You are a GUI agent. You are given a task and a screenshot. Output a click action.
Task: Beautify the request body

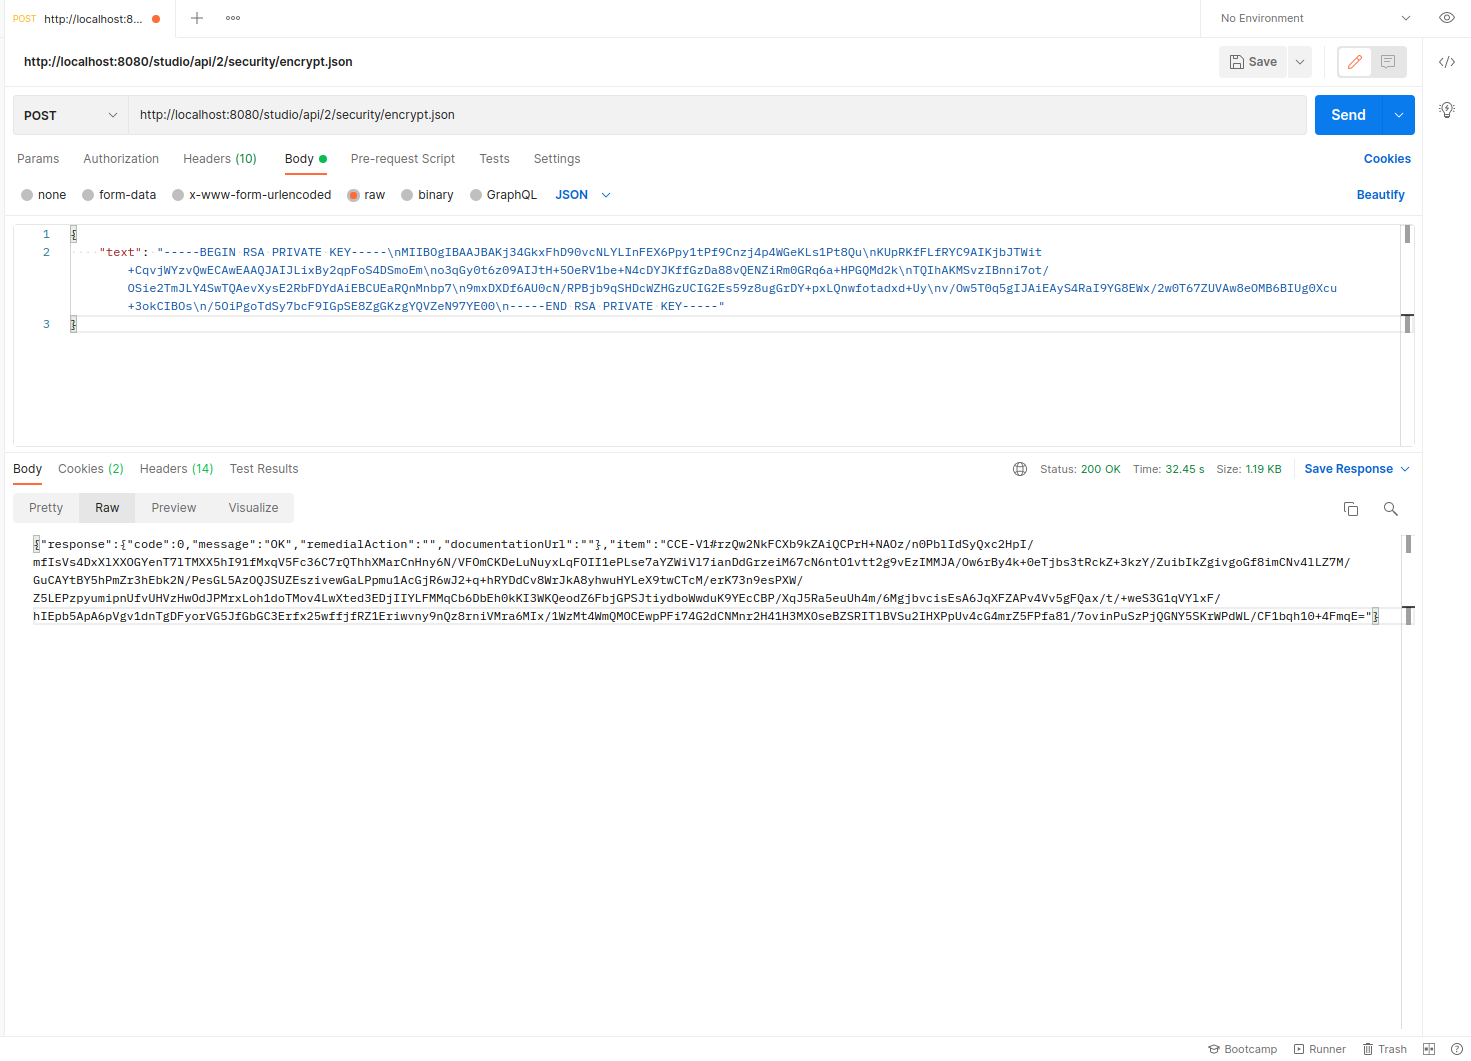point(1380,194)
